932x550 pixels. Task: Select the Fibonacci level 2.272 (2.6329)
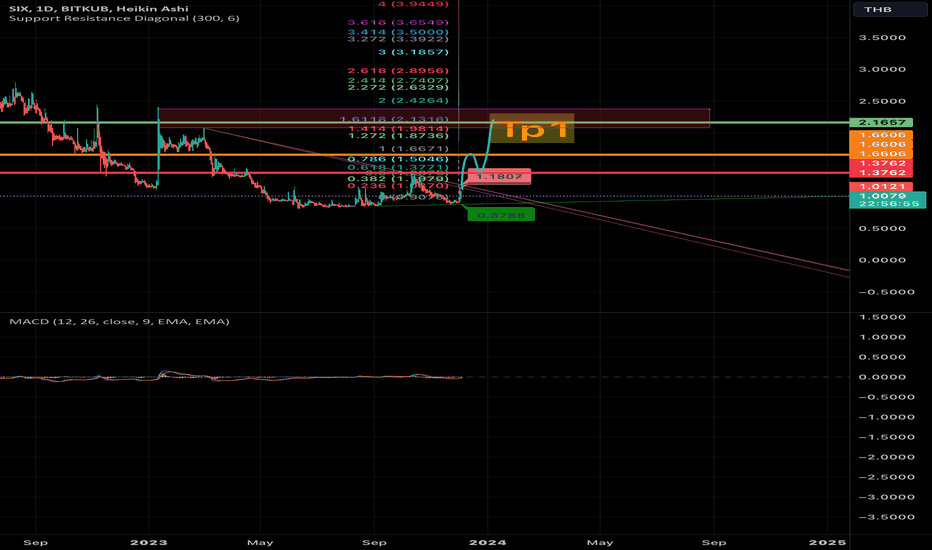tap(398, 87)
